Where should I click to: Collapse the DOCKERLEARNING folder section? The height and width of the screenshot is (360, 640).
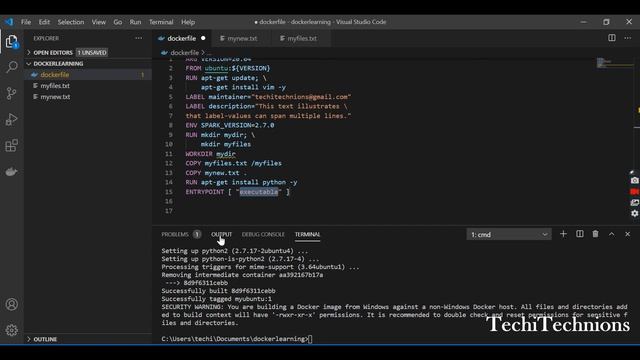click(88, 64)
